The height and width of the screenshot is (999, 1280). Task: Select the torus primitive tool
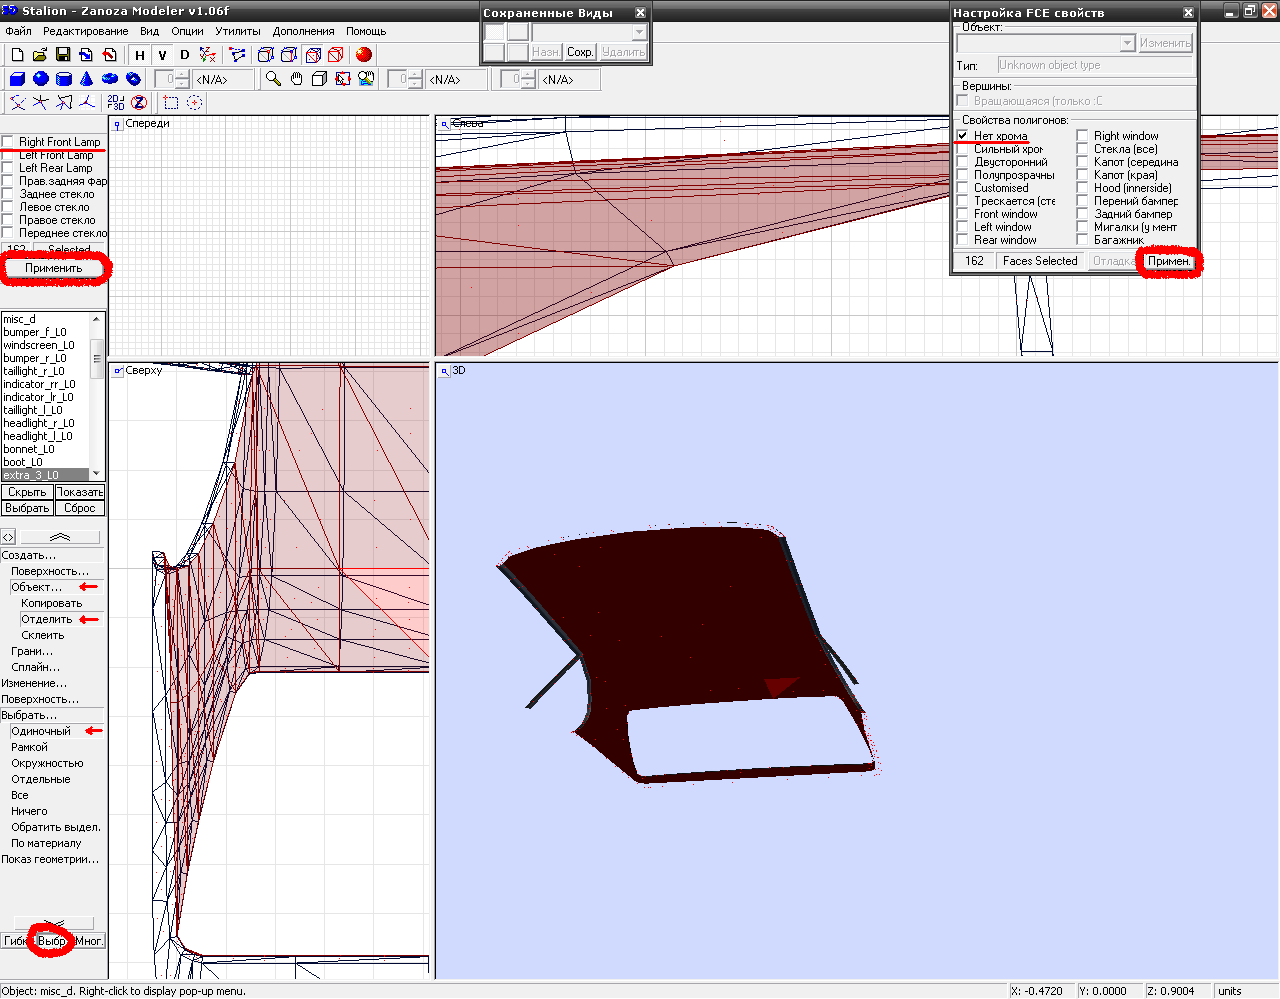point(110,79)
